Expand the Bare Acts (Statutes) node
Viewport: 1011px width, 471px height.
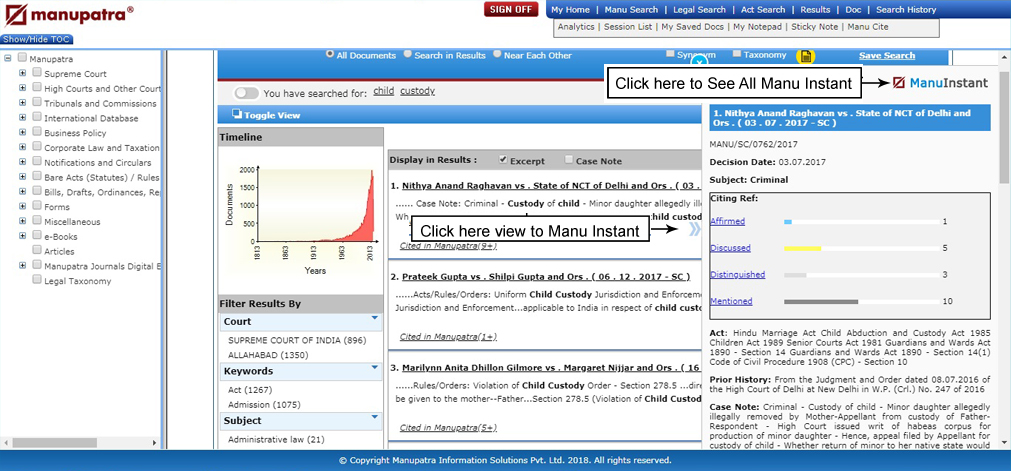[23, 177]
